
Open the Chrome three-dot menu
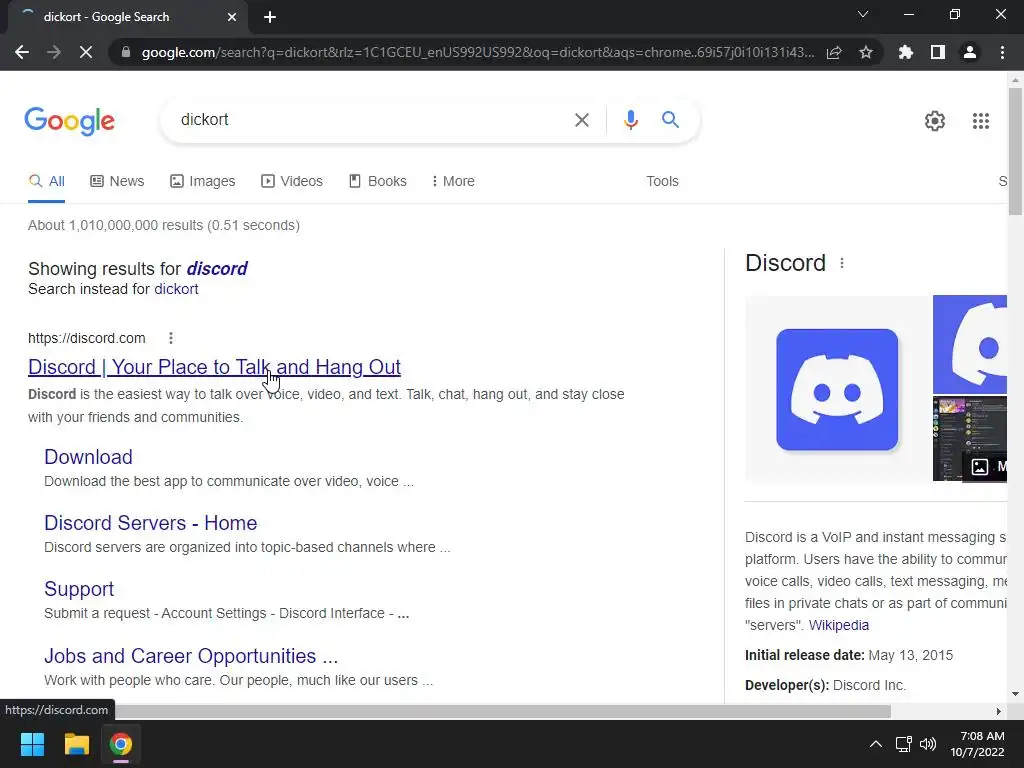tap(1002, 52)
